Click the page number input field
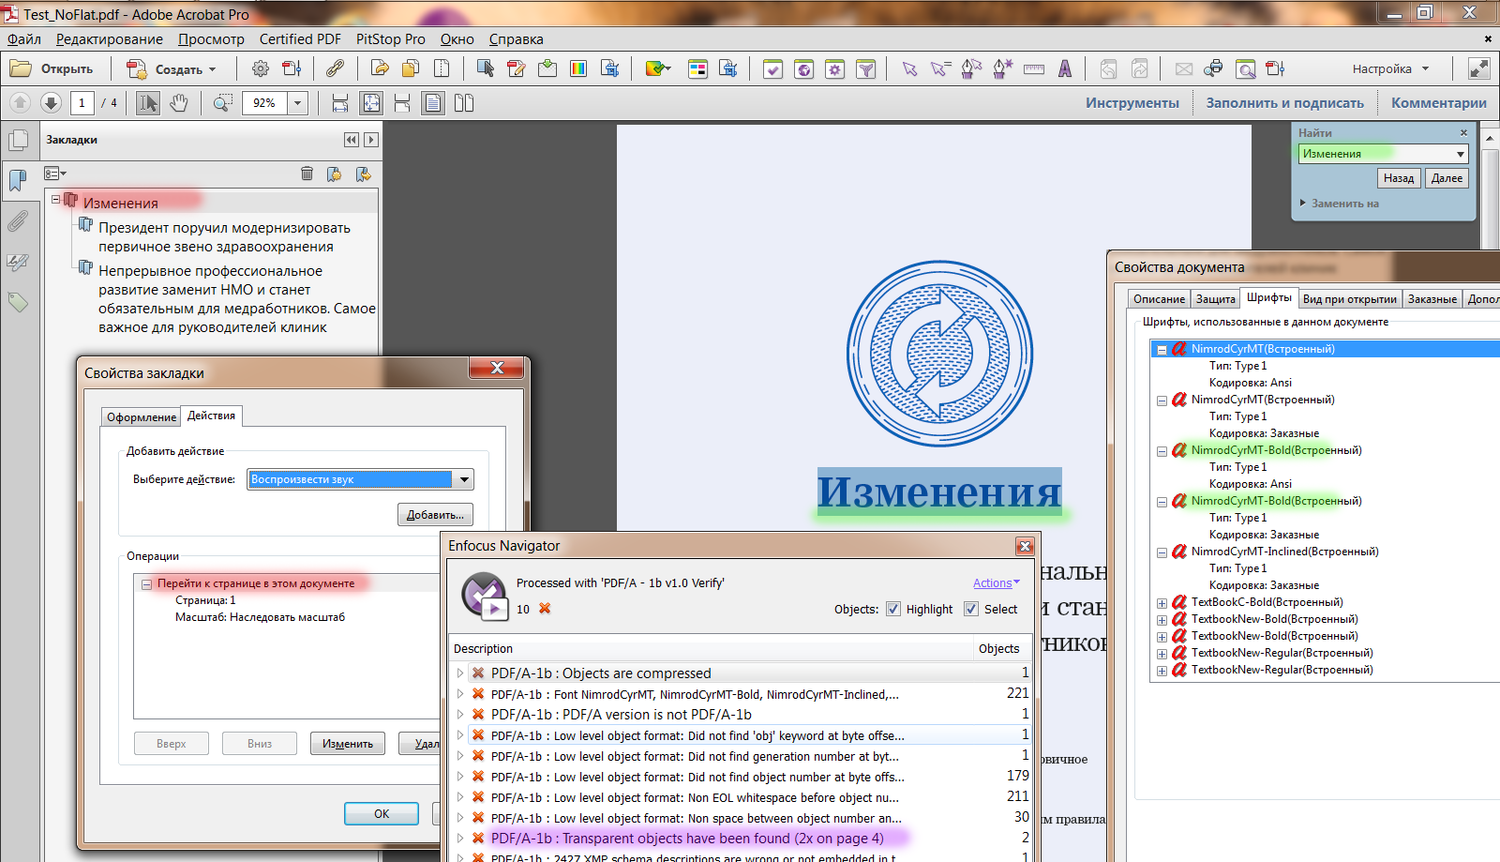Image resolution: width=1500 pixels, height=862 pixels. (x=82, y=103)
